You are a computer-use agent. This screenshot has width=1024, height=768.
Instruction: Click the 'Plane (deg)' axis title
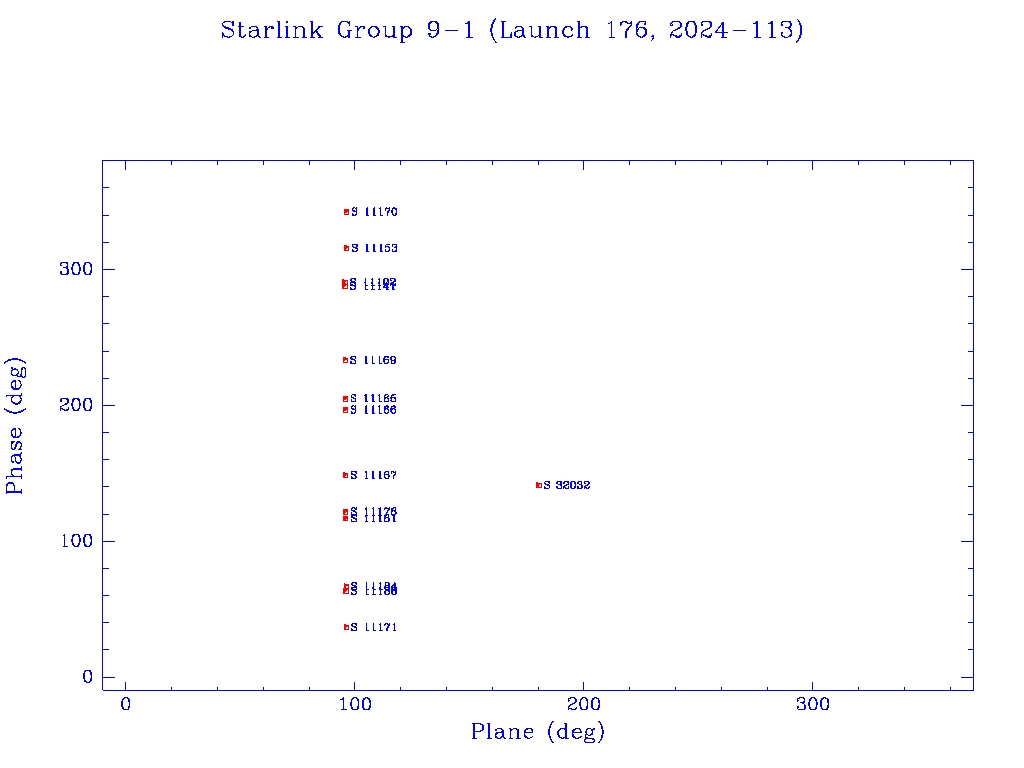(538, 731)
